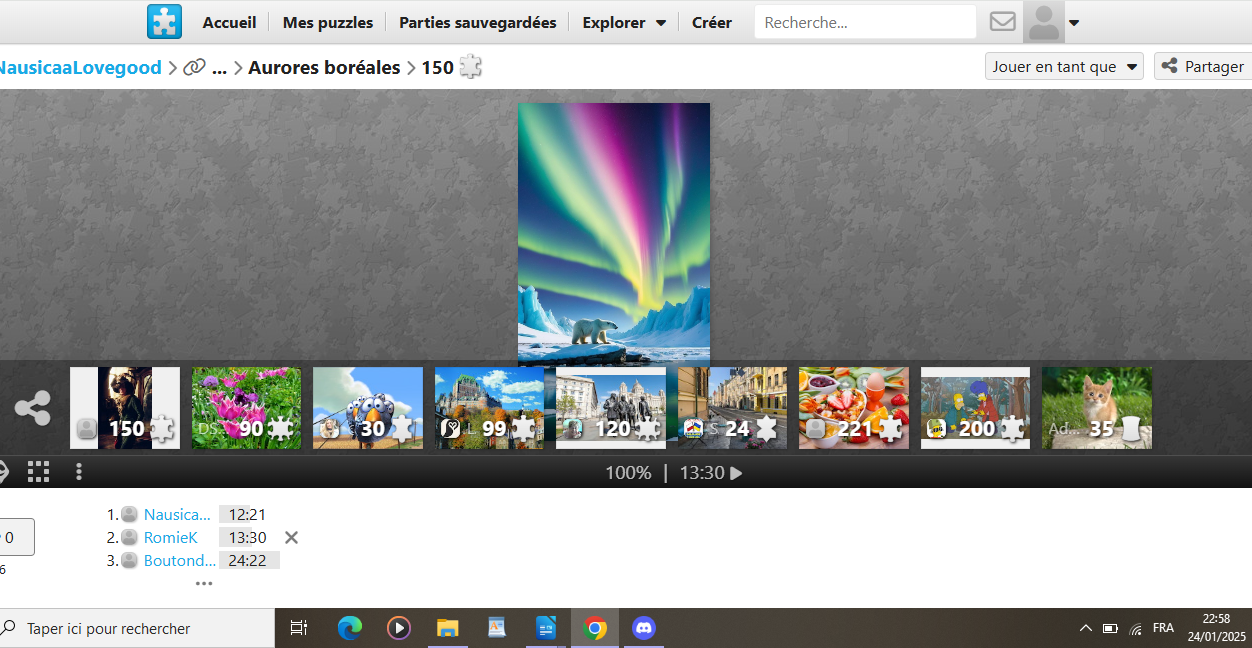The height and width of the screenshot is (648, 1252).
Task: Open the 200-piece Simpsons puzzle thumbnail
Action: (975, 408)
